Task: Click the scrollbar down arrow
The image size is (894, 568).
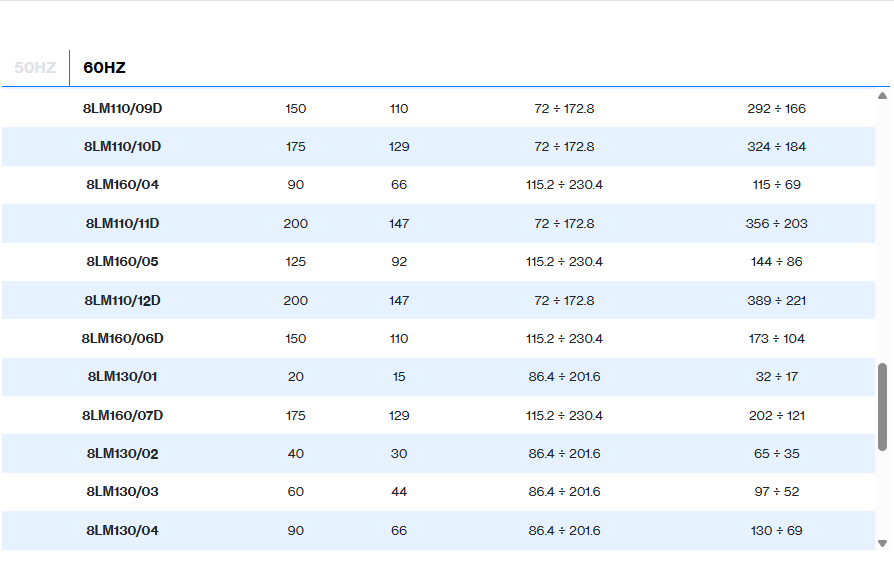Action: coord(882,543)
